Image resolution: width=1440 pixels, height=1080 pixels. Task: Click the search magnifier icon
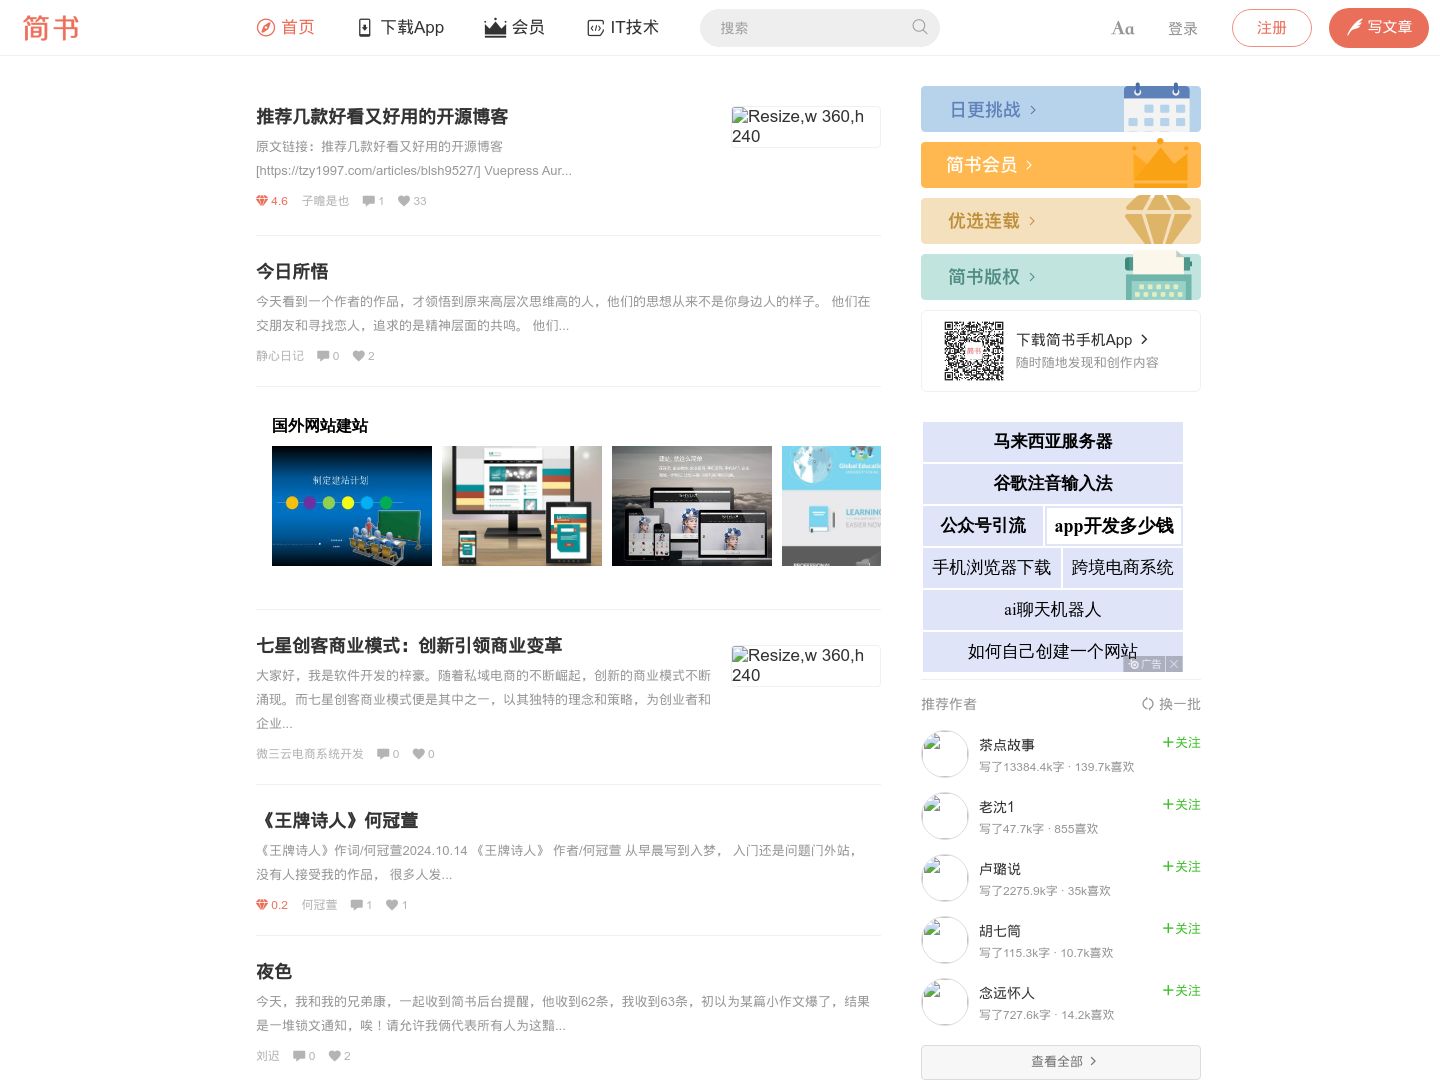[x=919, y=27]
